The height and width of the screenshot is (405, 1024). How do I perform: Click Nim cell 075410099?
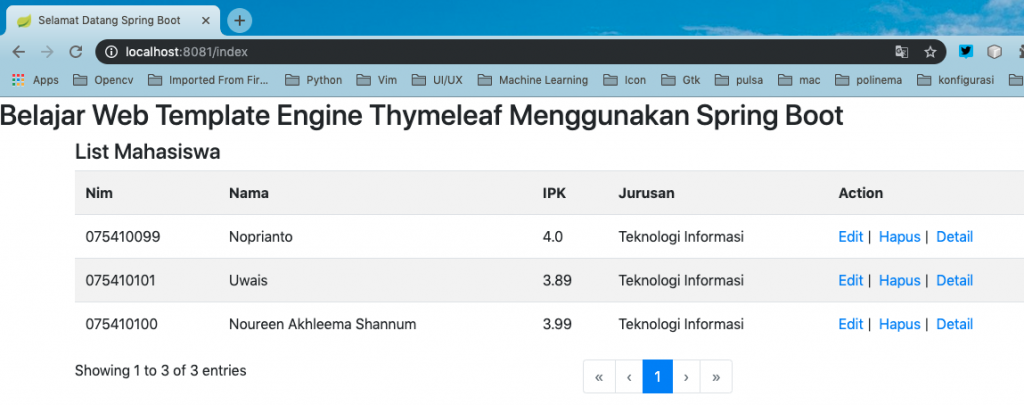[x=123, y=237]
